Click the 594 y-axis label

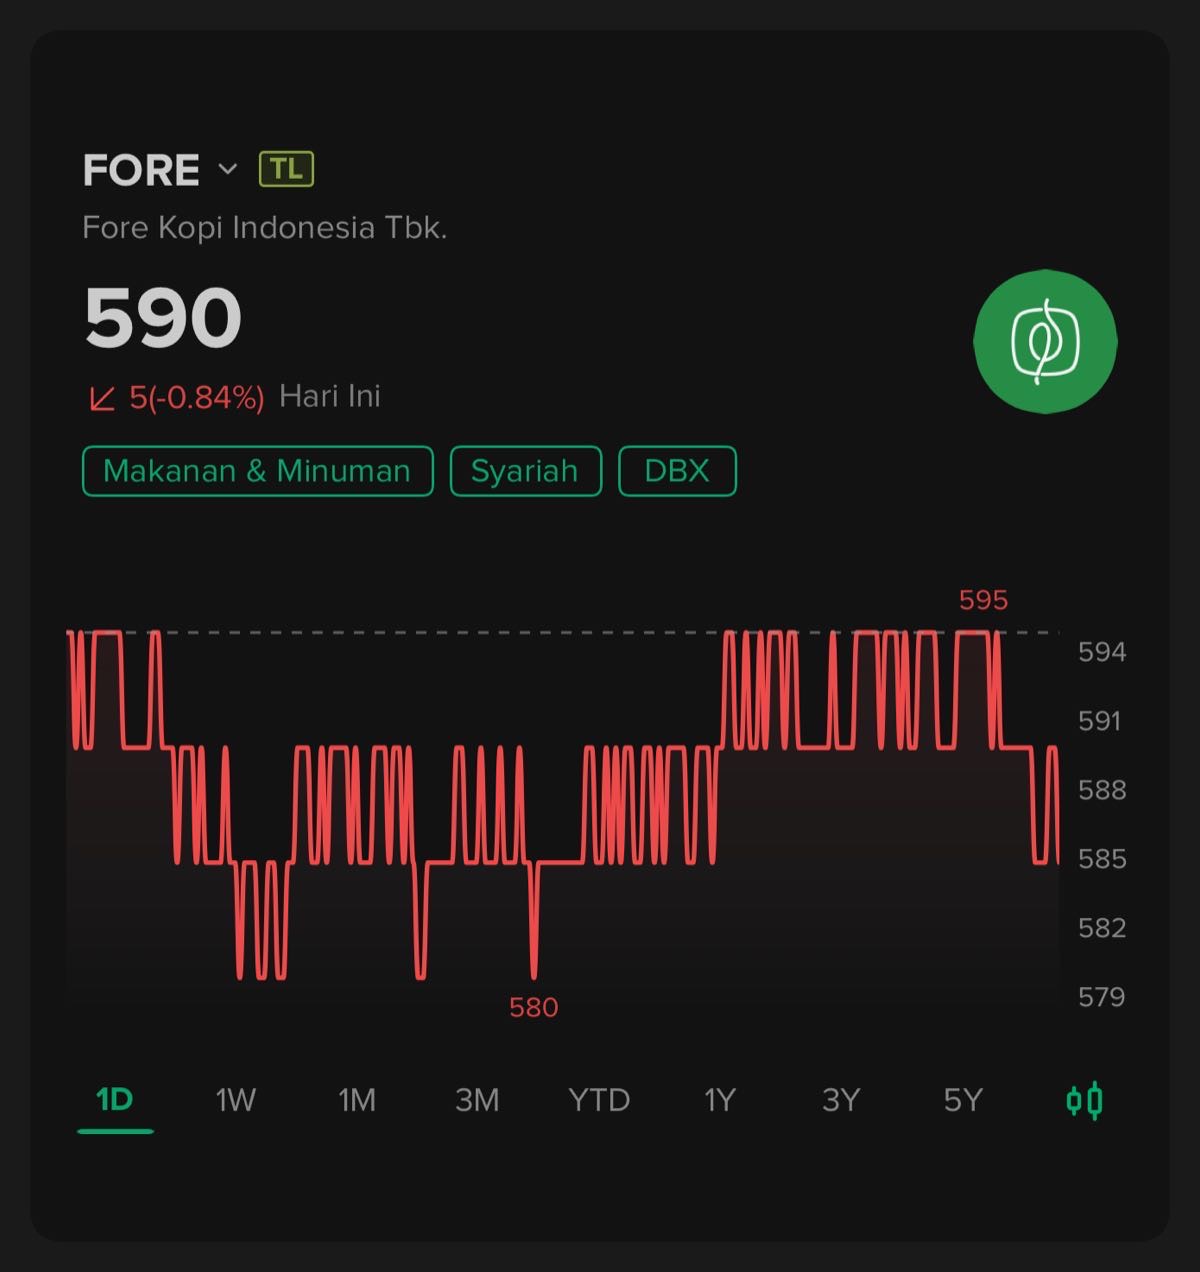[1102, 652]
